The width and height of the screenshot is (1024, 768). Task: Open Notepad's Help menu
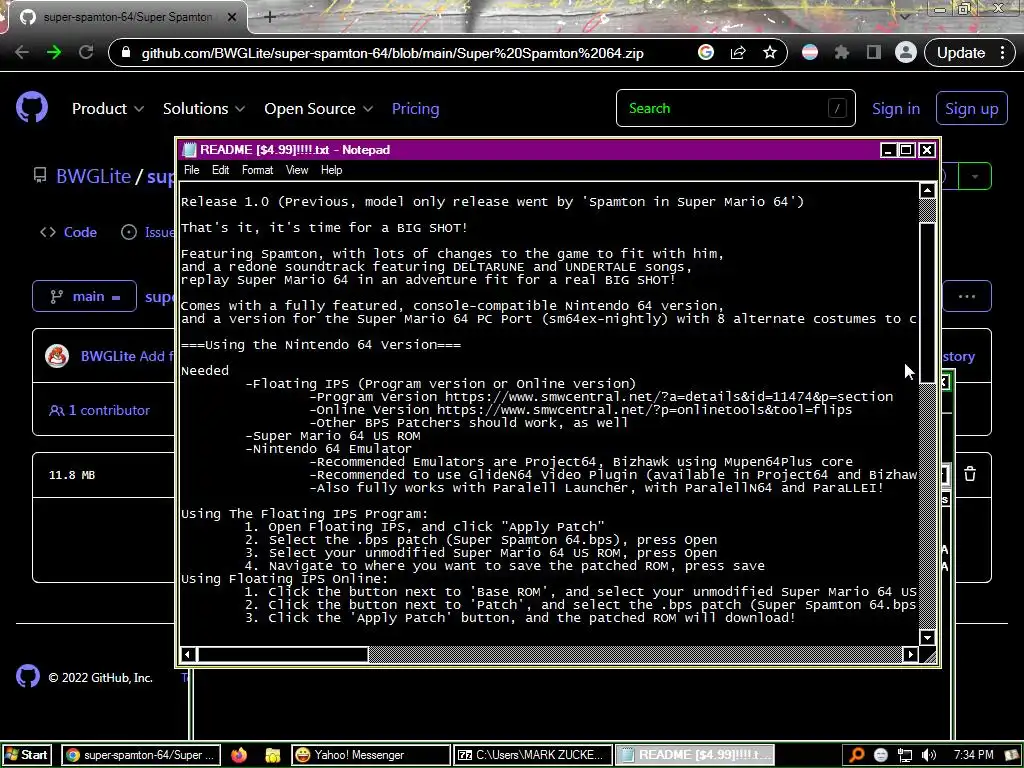click(x=331, y=170)
